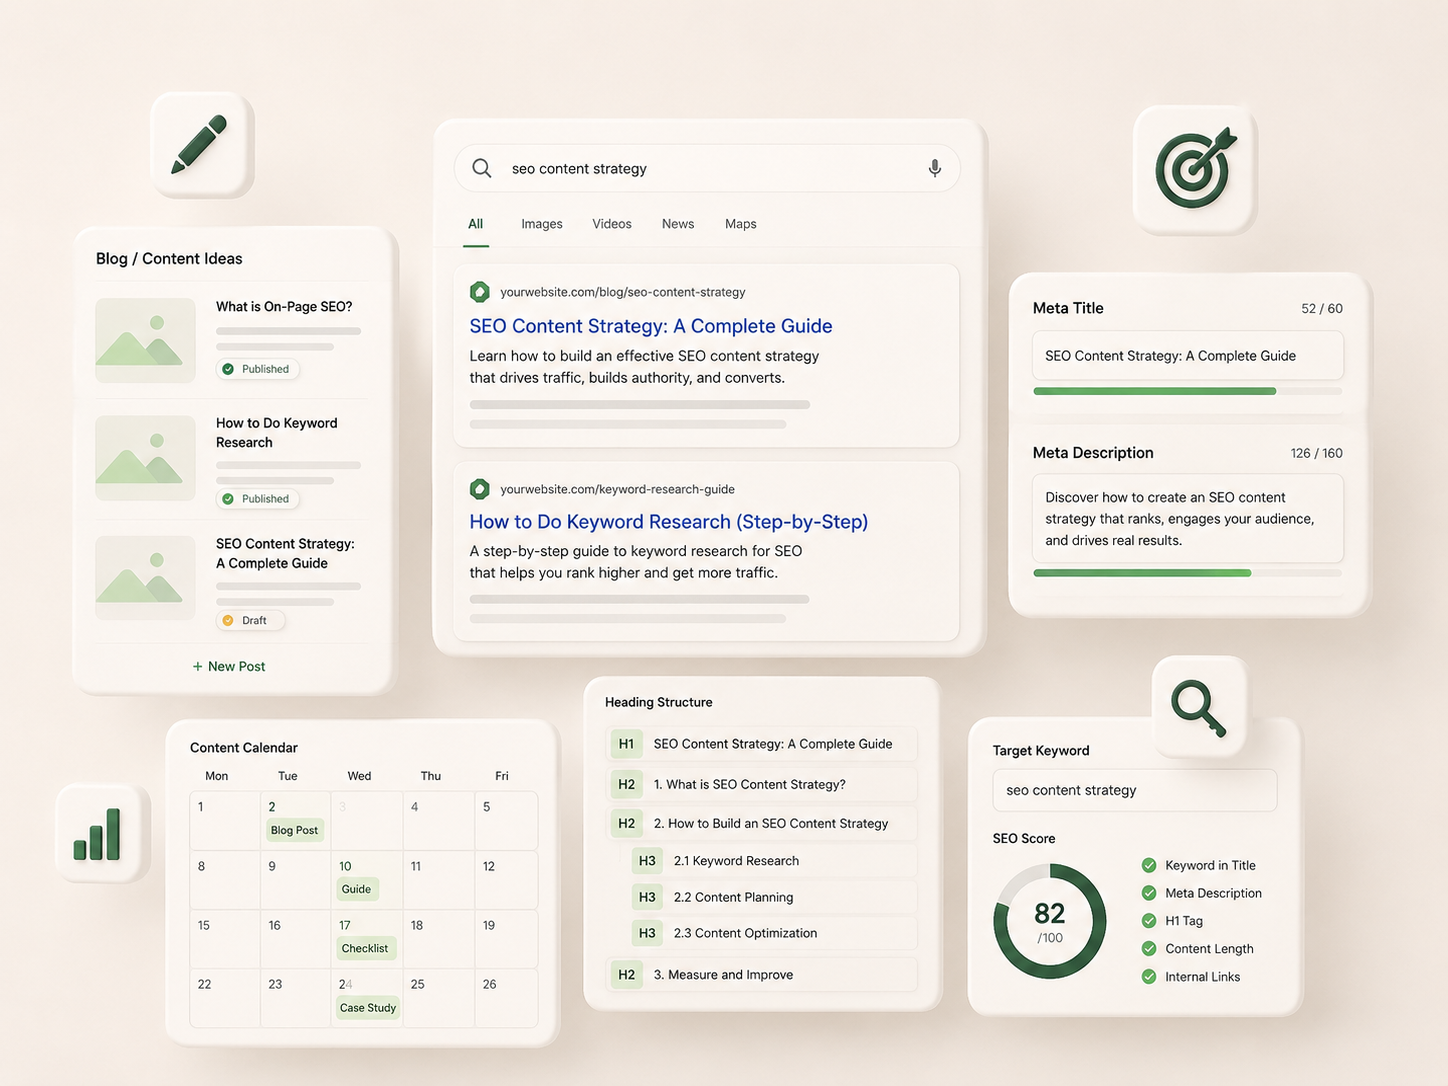The image size is (1448, 1086).
Task: Open SEO Content Strategy: A Complete Guide result
Action: (x=651, y=326)
